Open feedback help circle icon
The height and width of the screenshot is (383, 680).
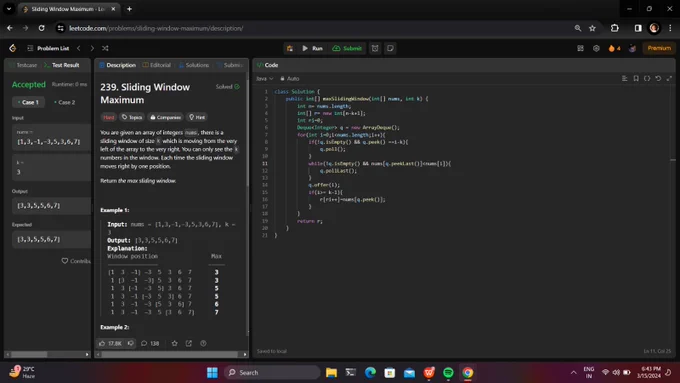[203, 343]
